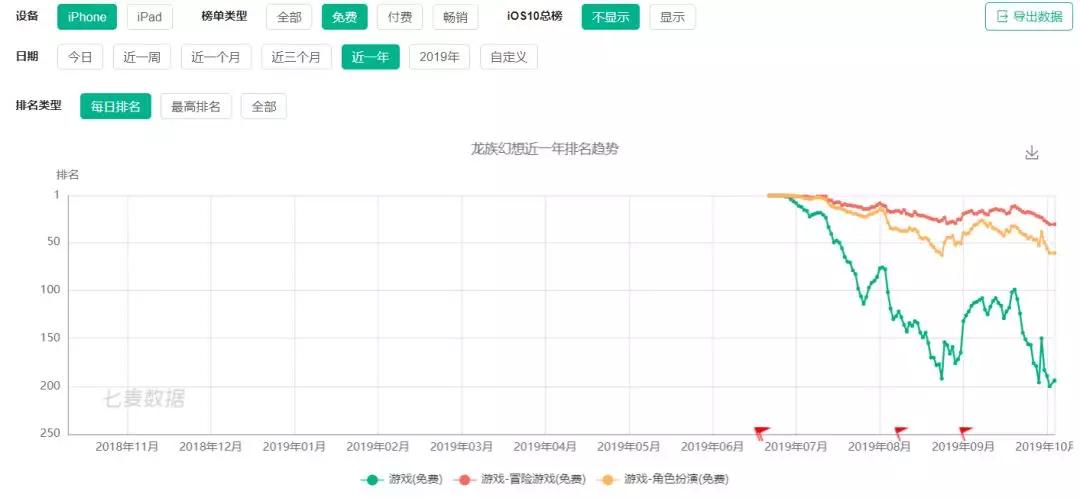
Task: Switch ranking type to 最高排名
Action: click(196, 107)
